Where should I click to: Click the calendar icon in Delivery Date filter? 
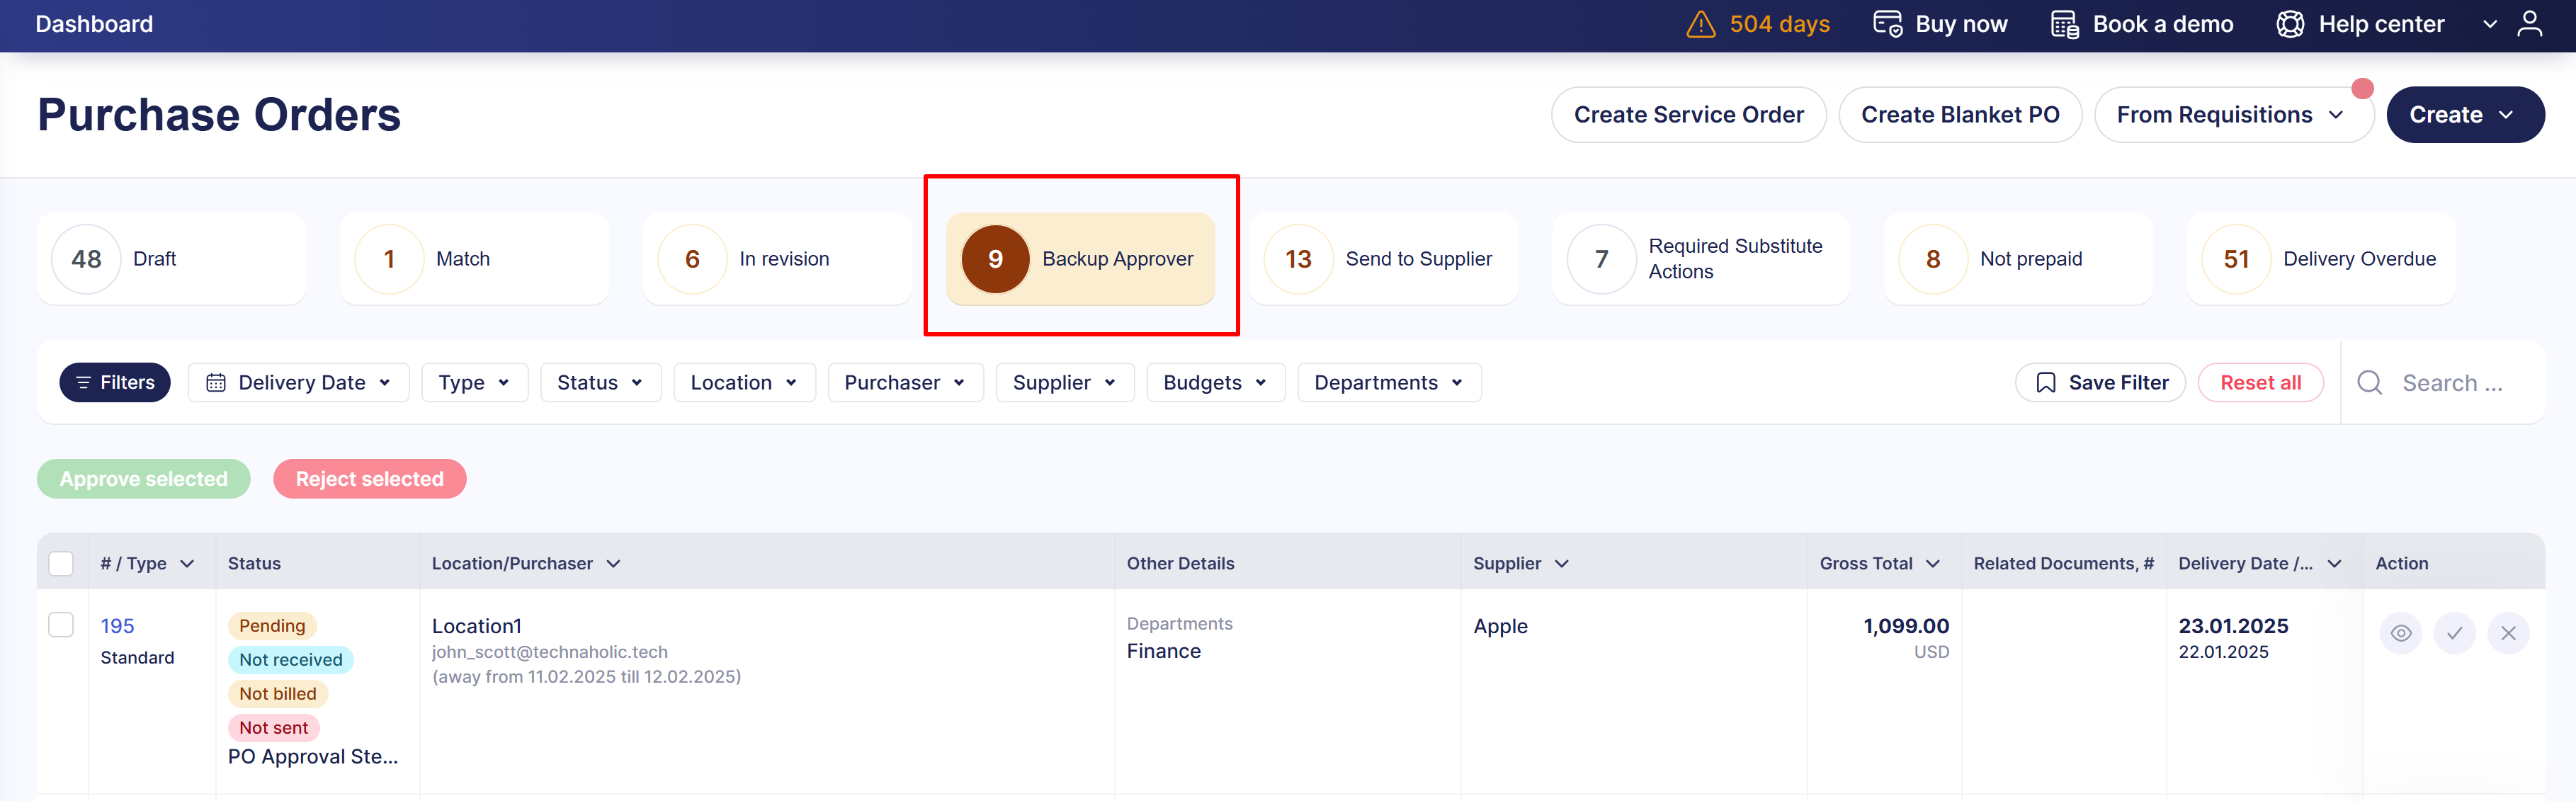click(216, 383)
